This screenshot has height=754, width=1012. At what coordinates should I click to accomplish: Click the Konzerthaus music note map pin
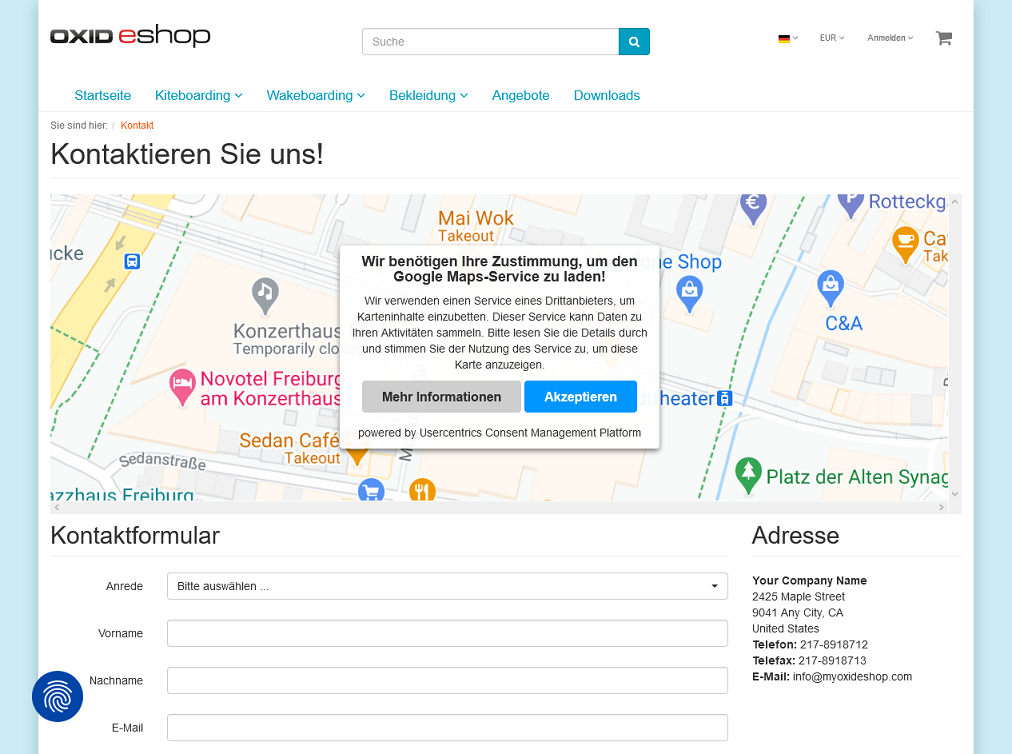(x=264, y=294)
